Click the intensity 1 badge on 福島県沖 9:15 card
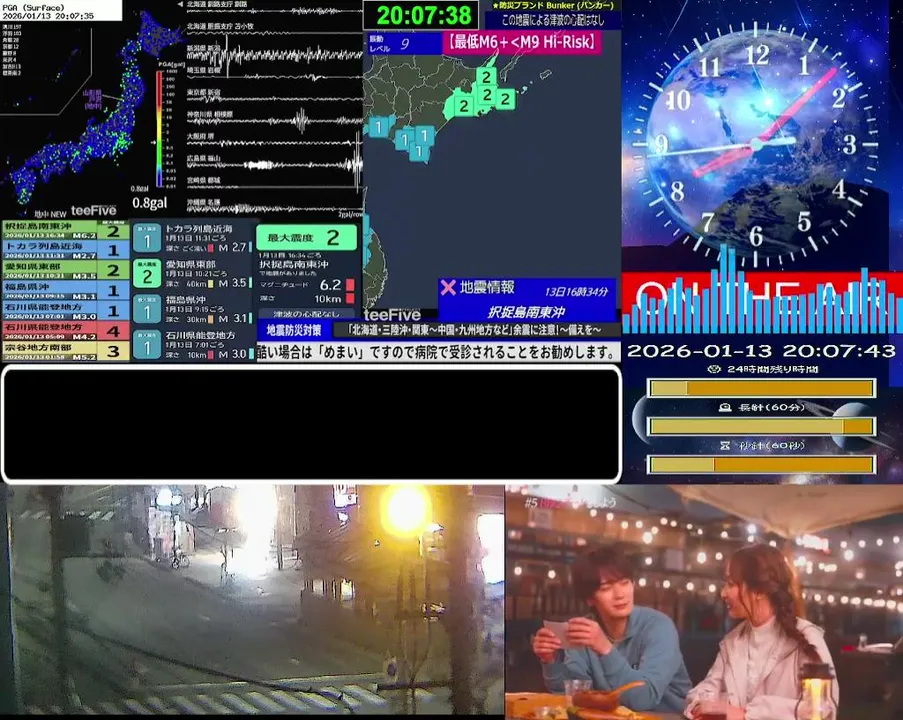Viewport: 903px width, 720px height. [147, 309]
